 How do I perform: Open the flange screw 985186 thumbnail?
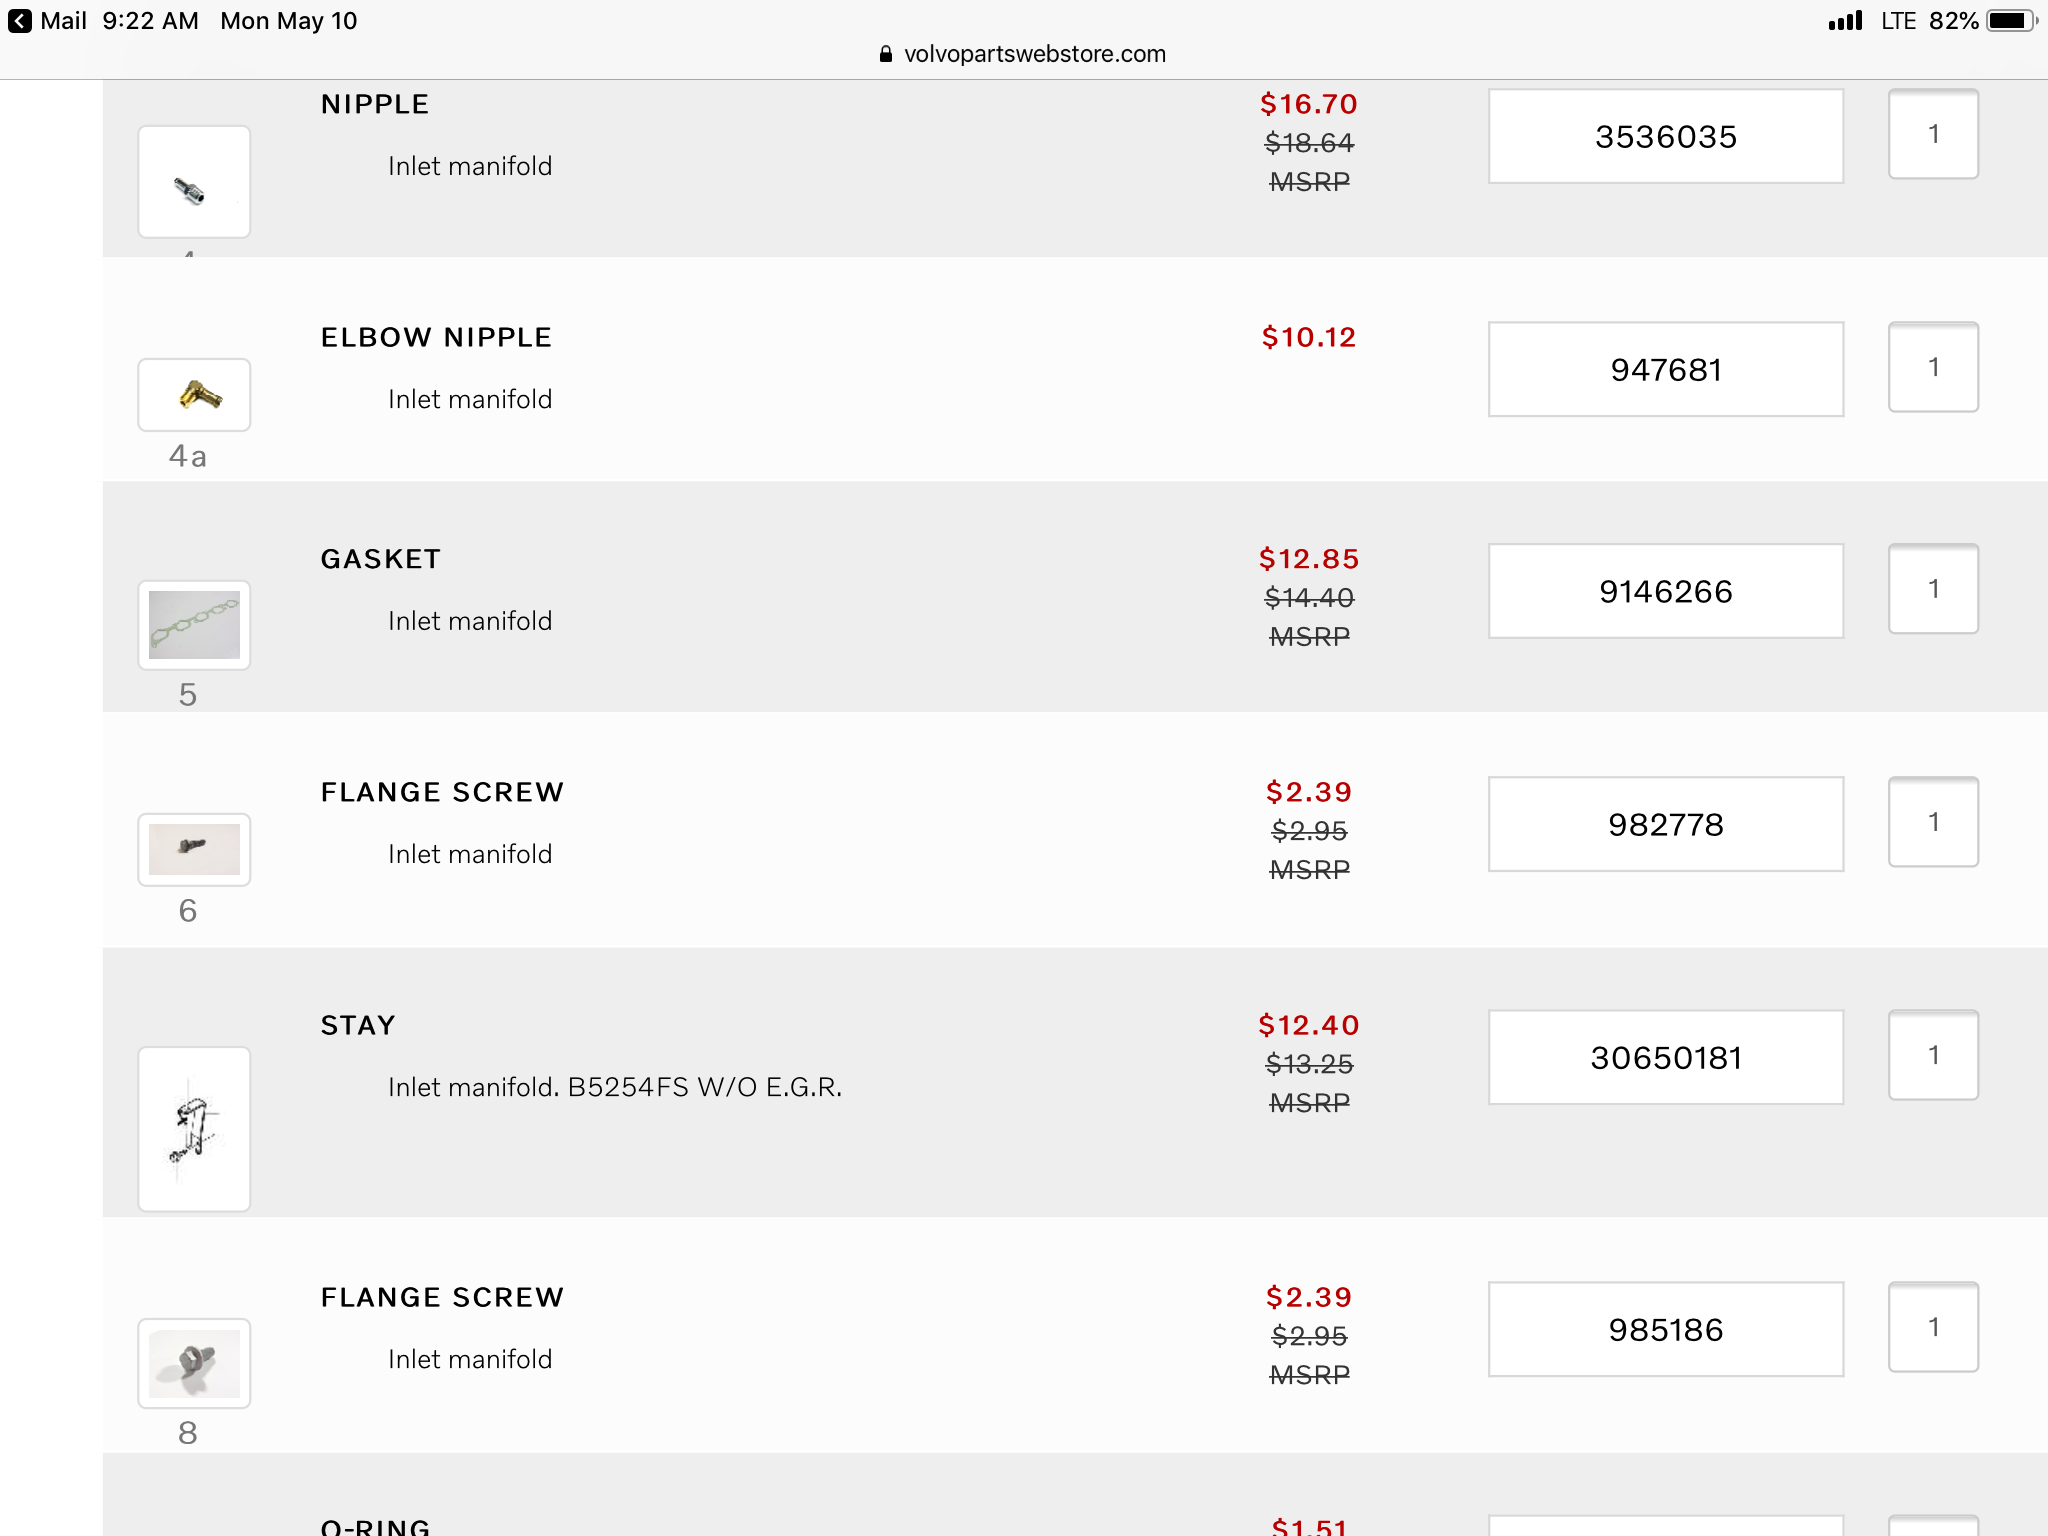click(194, 1363)
